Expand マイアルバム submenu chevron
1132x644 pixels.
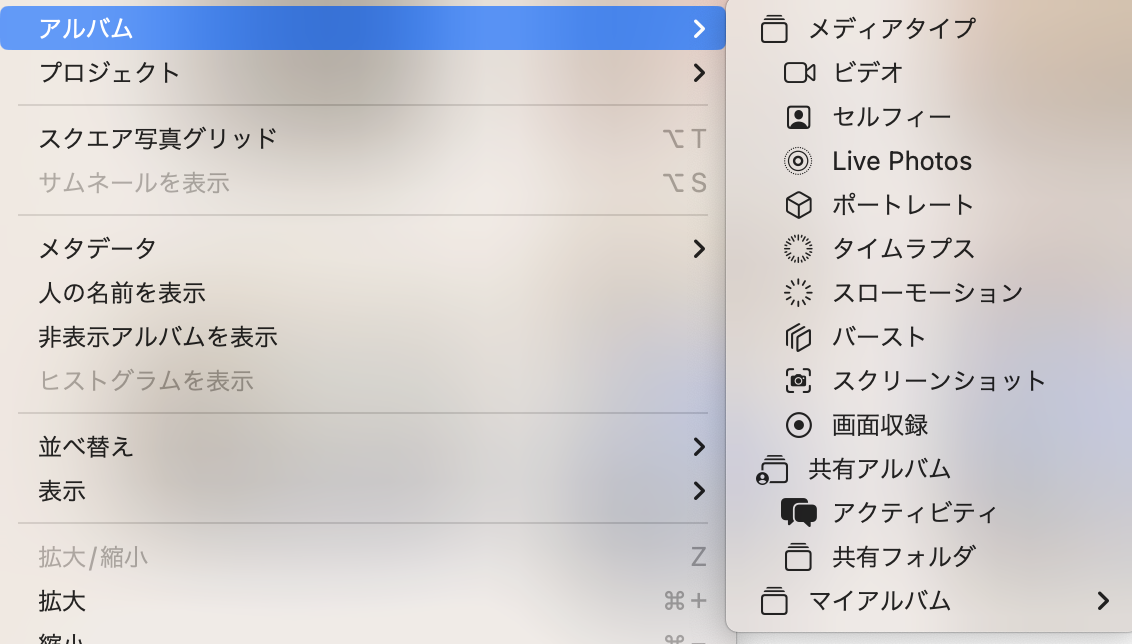1103,601
